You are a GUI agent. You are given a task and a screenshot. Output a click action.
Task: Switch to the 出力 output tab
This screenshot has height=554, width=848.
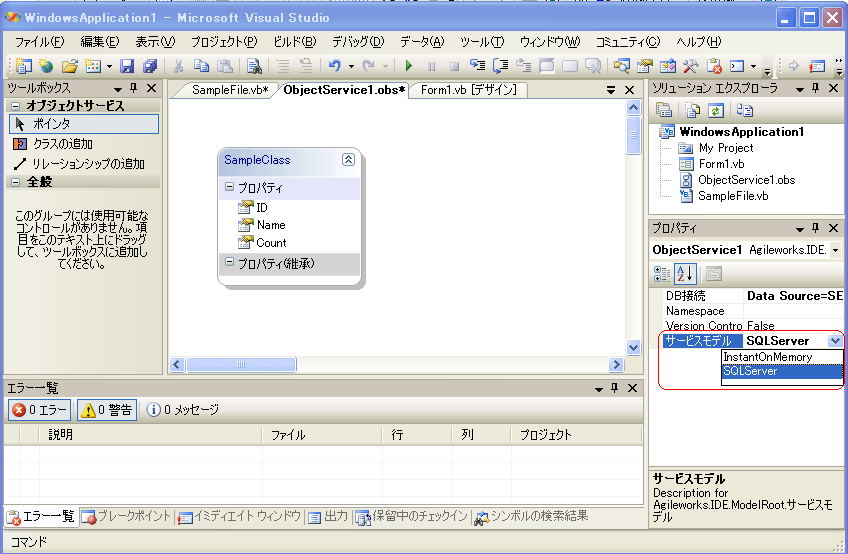tap(329, 517)
